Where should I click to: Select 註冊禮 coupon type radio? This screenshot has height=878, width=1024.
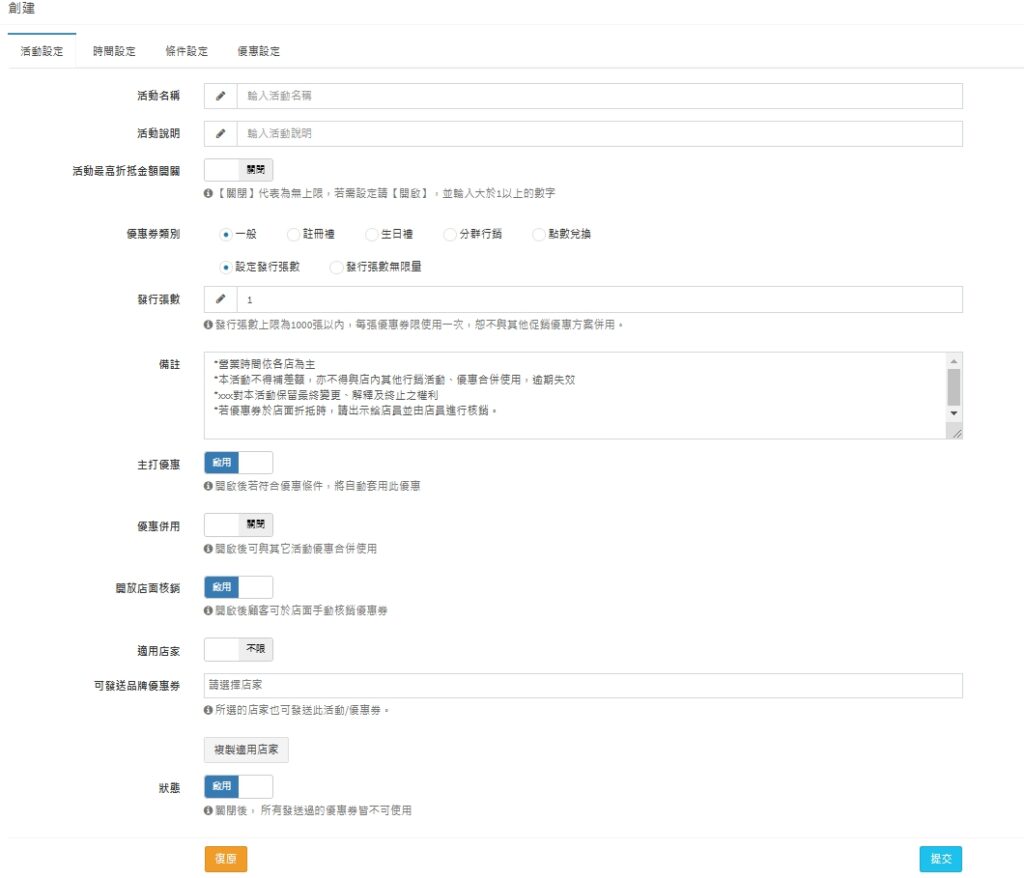(x=294, y=234)
